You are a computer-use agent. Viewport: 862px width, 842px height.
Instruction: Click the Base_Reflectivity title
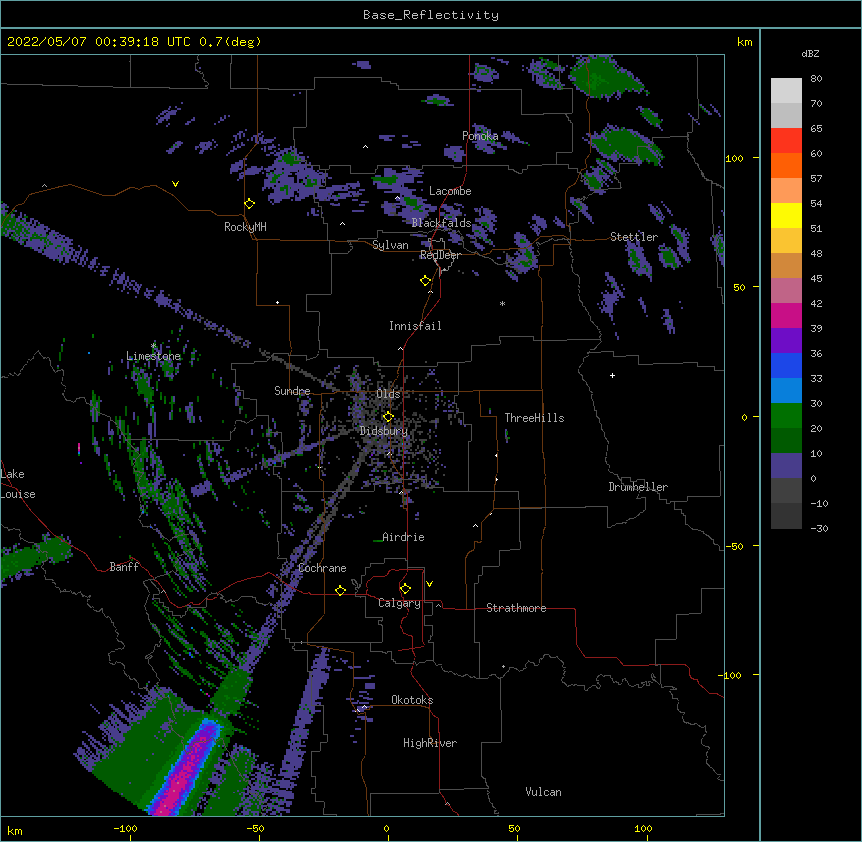(x=431, y=15)
